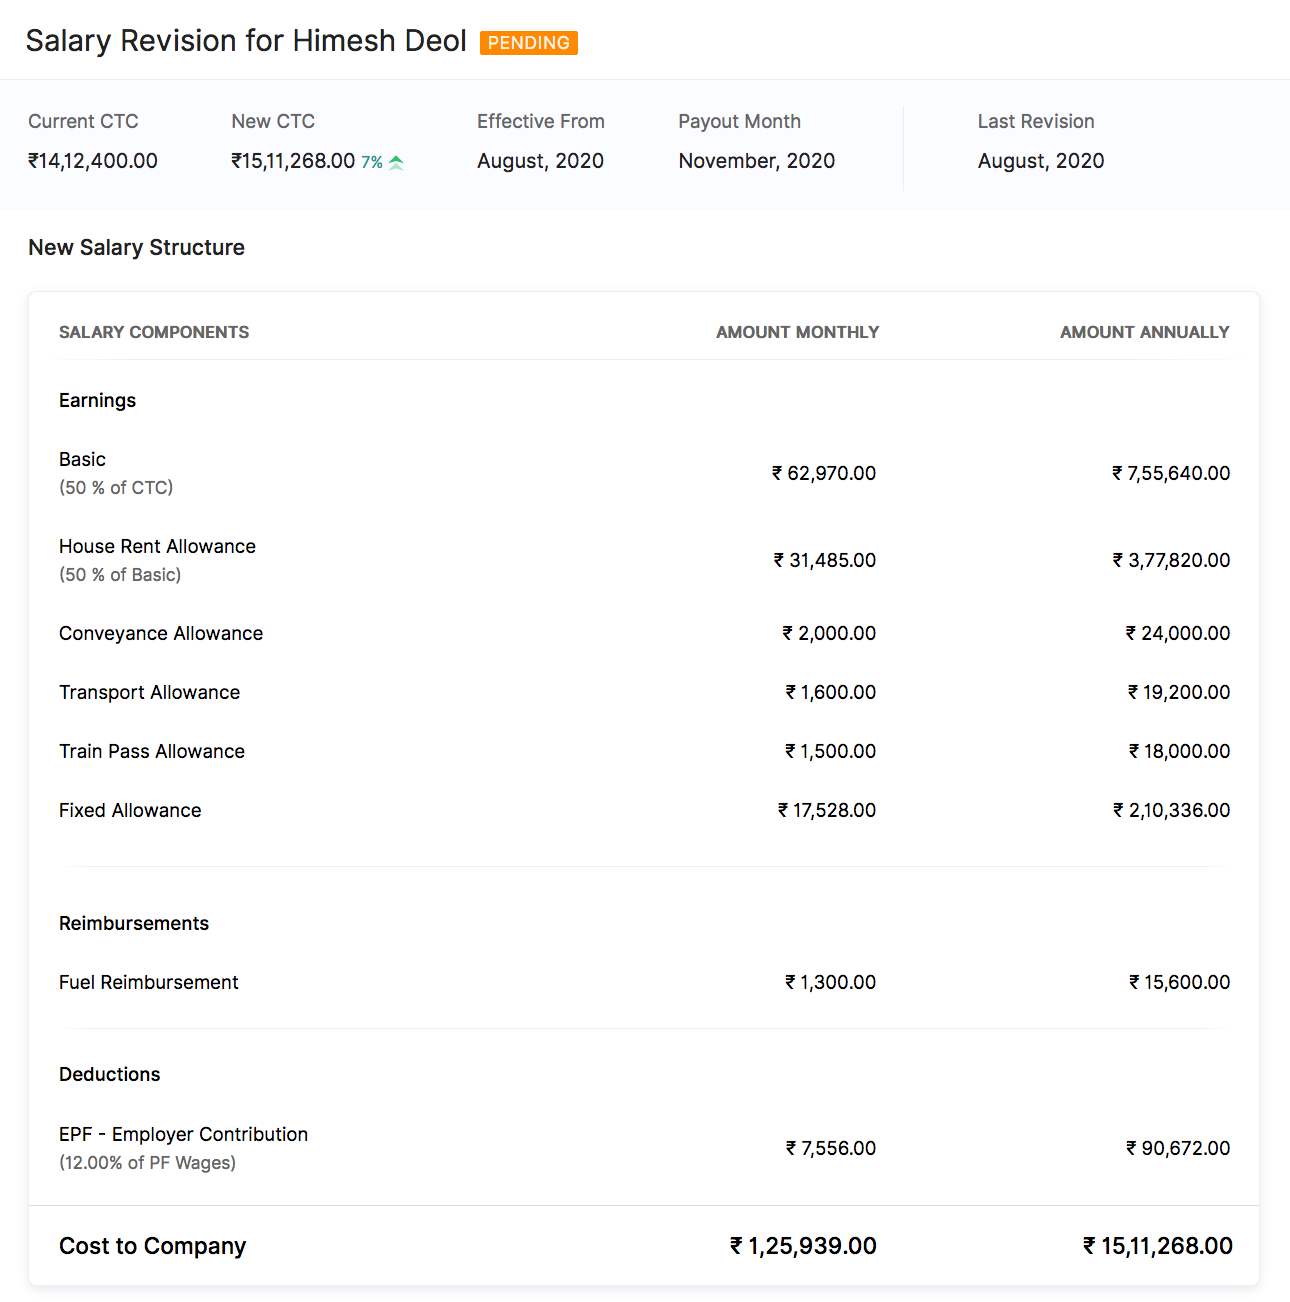Click the Fuel Reimbursement label
This screenshot has height=1302, width=1290.
point(149,982)
